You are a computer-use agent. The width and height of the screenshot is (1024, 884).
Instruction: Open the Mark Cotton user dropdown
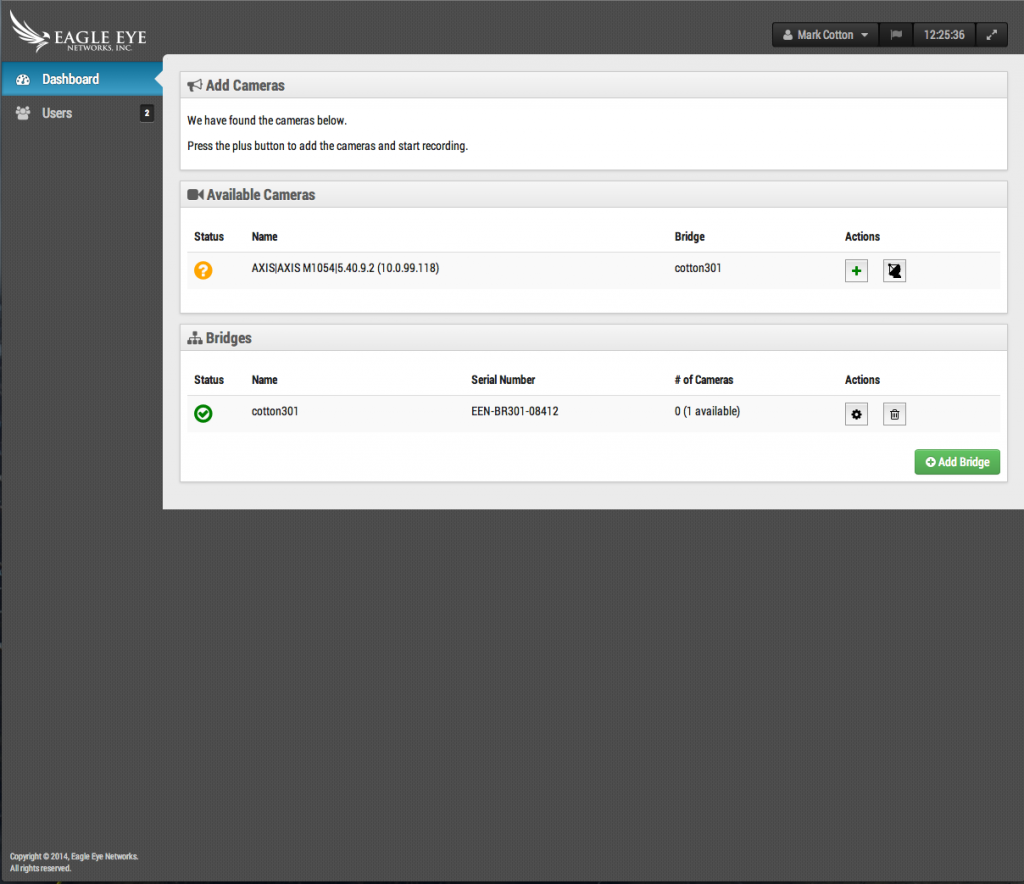tap(825, 35)
